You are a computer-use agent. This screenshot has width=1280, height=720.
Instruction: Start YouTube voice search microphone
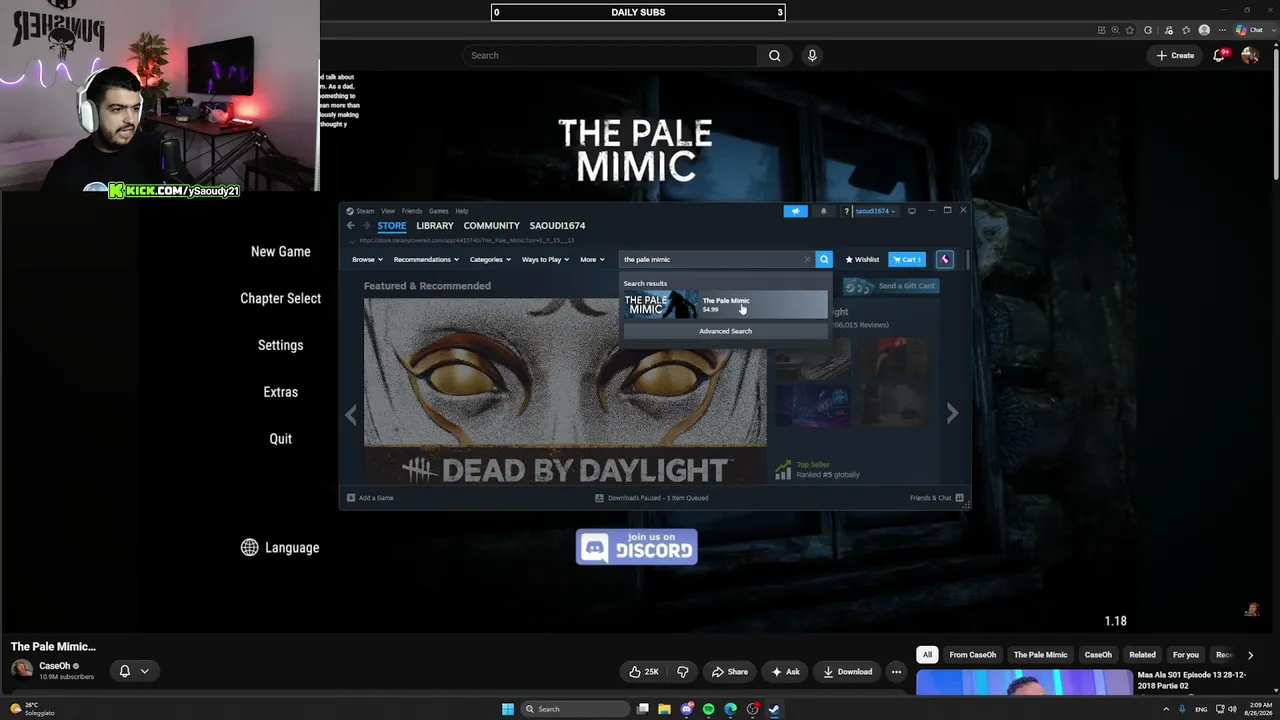click(x=812, y=56)
